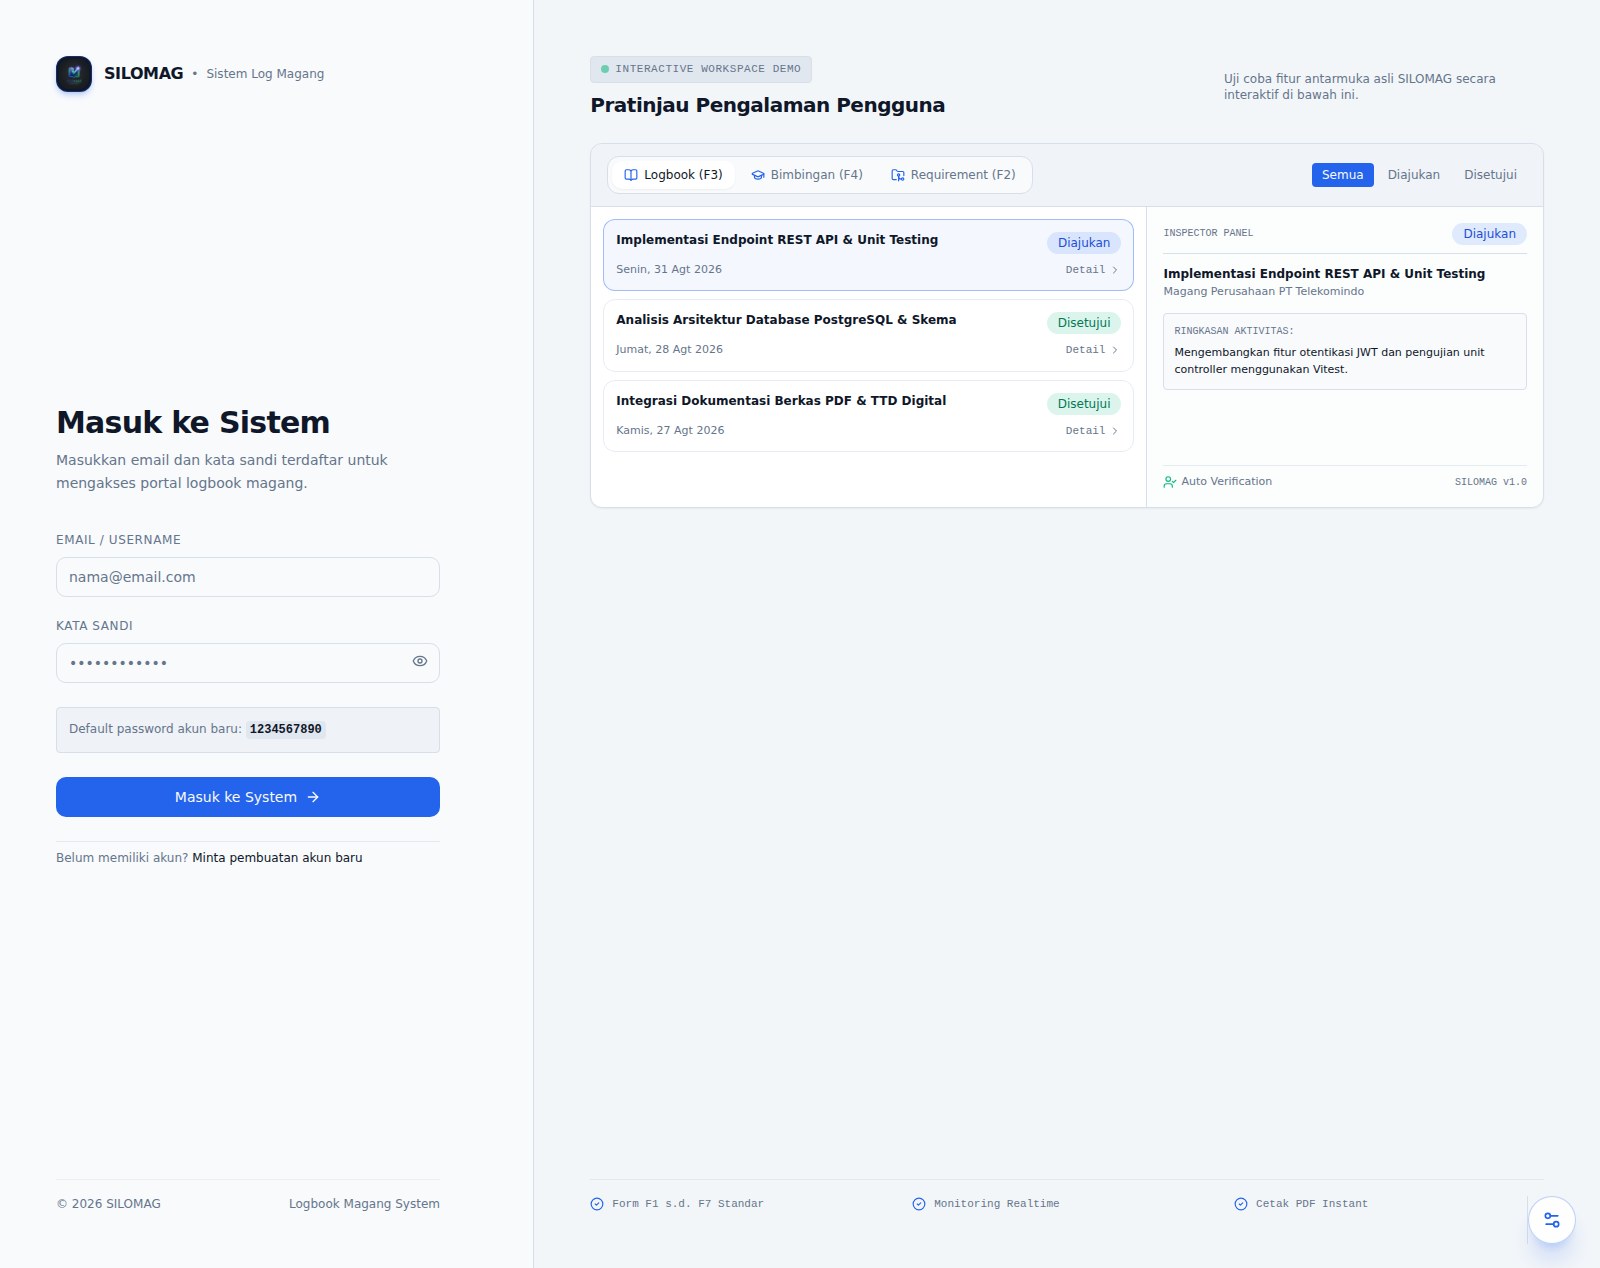Image resolution: width=1600 pixels, height=1268 pixels.
Task: Click the graduation cap Bimbingan icon
Action: pyautogui.click(x=758, y=175)
